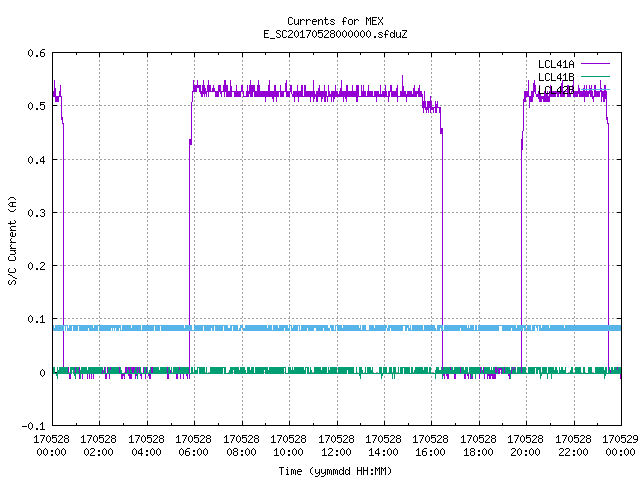
Task: Click the y-axis tick value -0.1
Action: (33, 426)
